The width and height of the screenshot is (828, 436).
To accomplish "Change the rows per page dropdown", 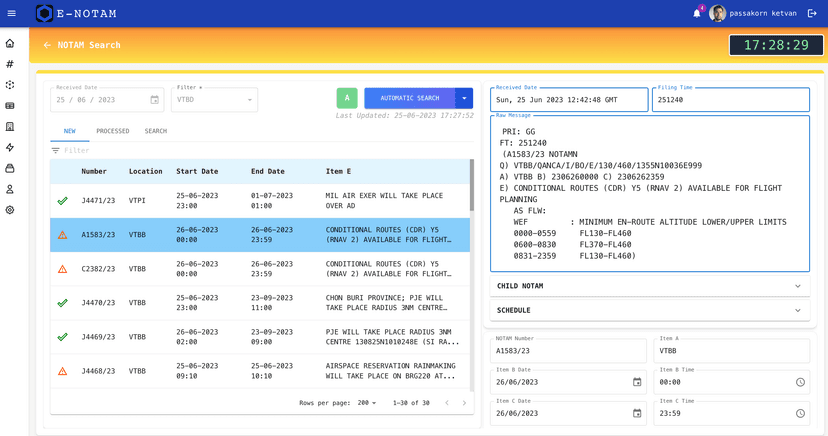I will coord(367,403).
